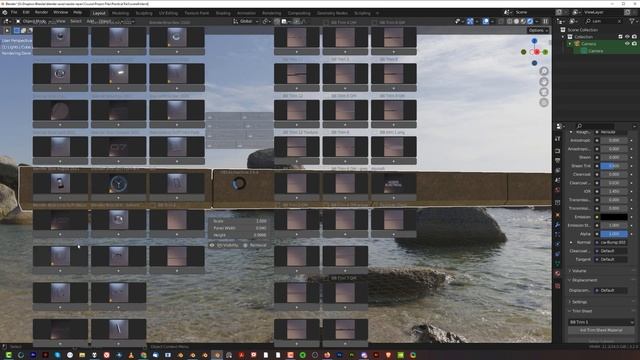This screenshot has height=360, width=640.
Task: Open the Render menu
Action: click(x=41, y=13)
